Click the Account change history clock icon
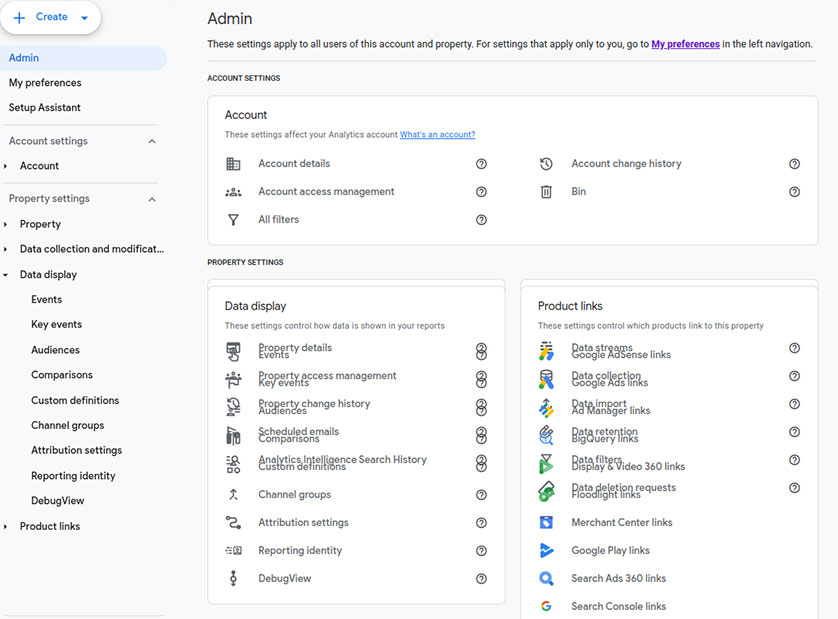 (546, 164)
